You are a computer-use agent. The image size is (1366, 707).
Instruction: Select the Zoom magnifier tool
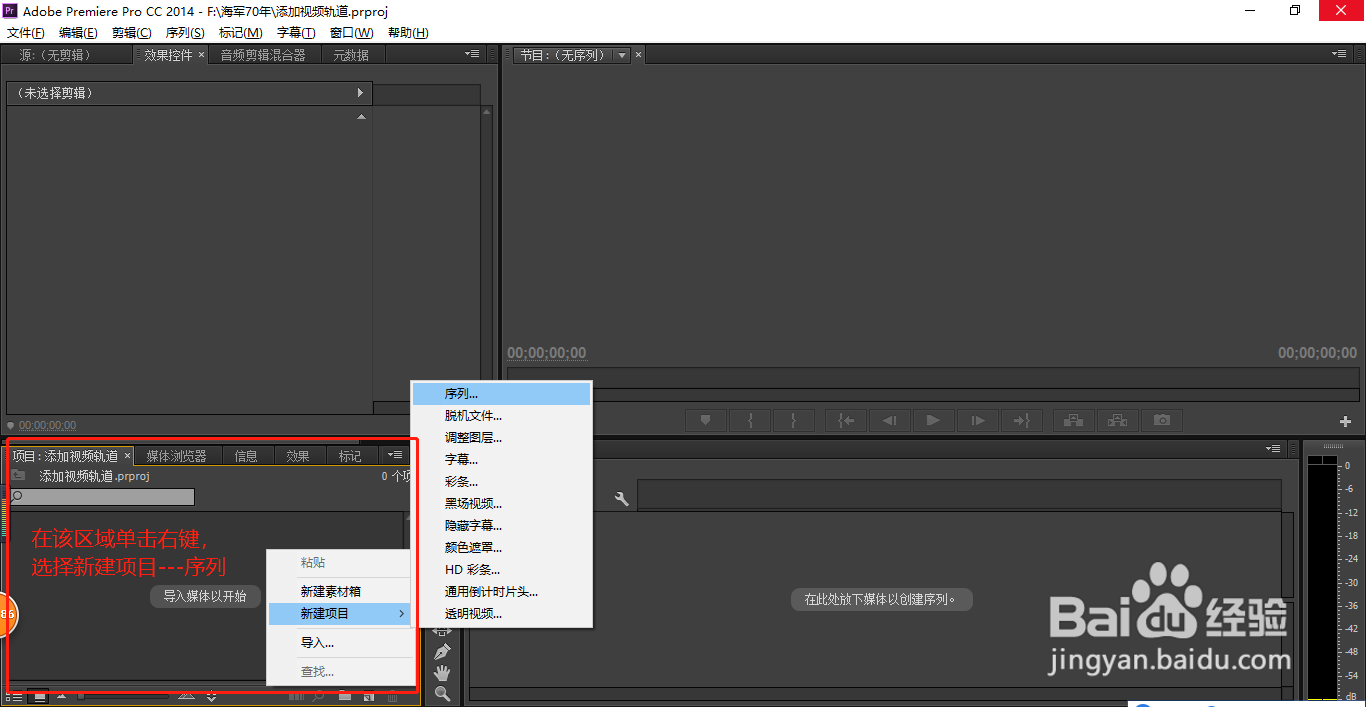coord(442,694)
